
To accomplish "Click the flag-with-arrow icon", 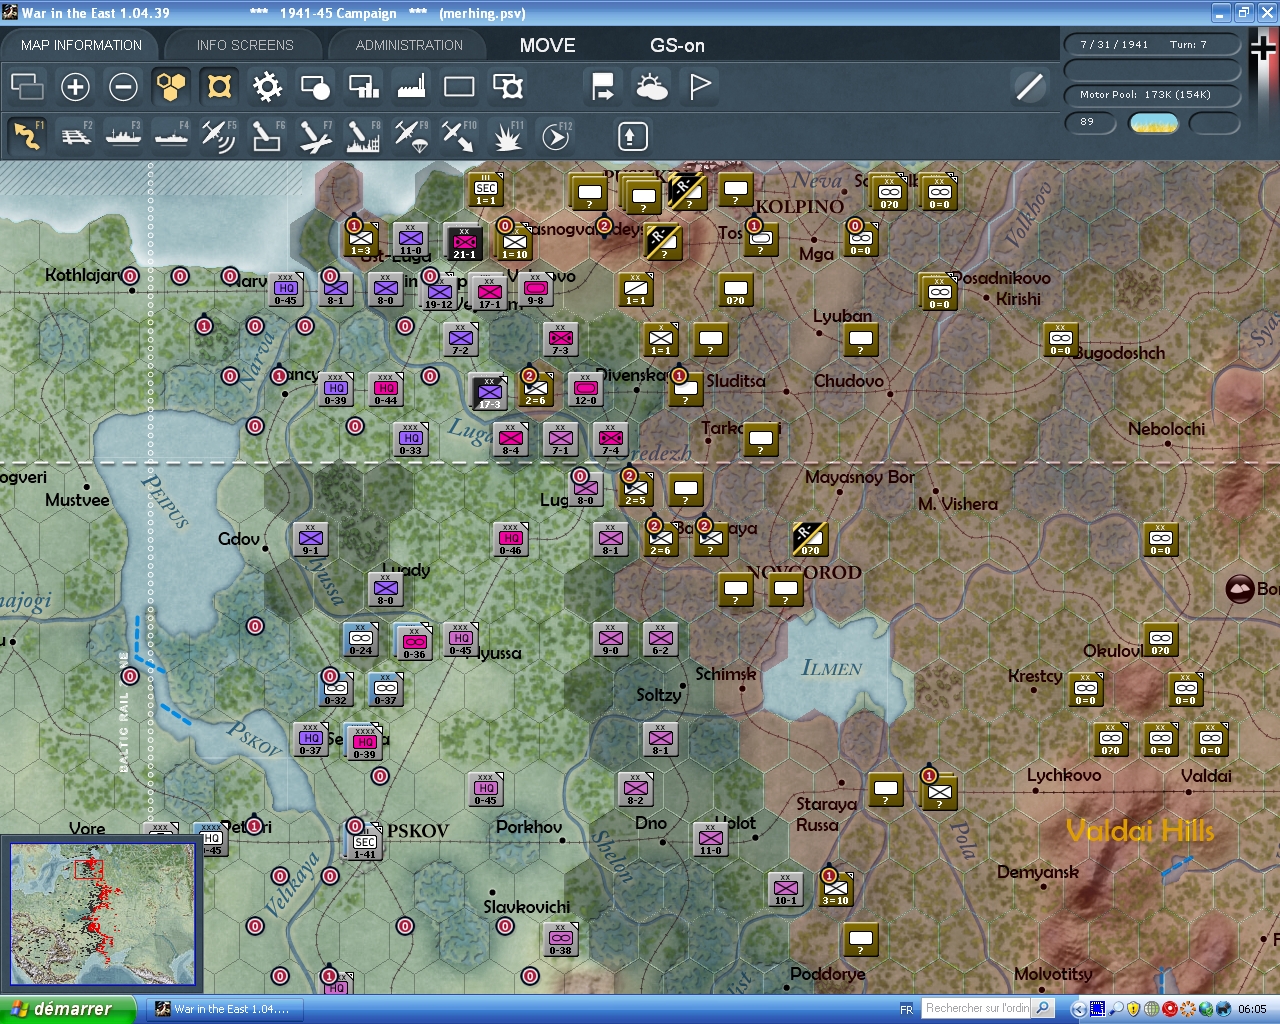I will (x=603, y=87).
